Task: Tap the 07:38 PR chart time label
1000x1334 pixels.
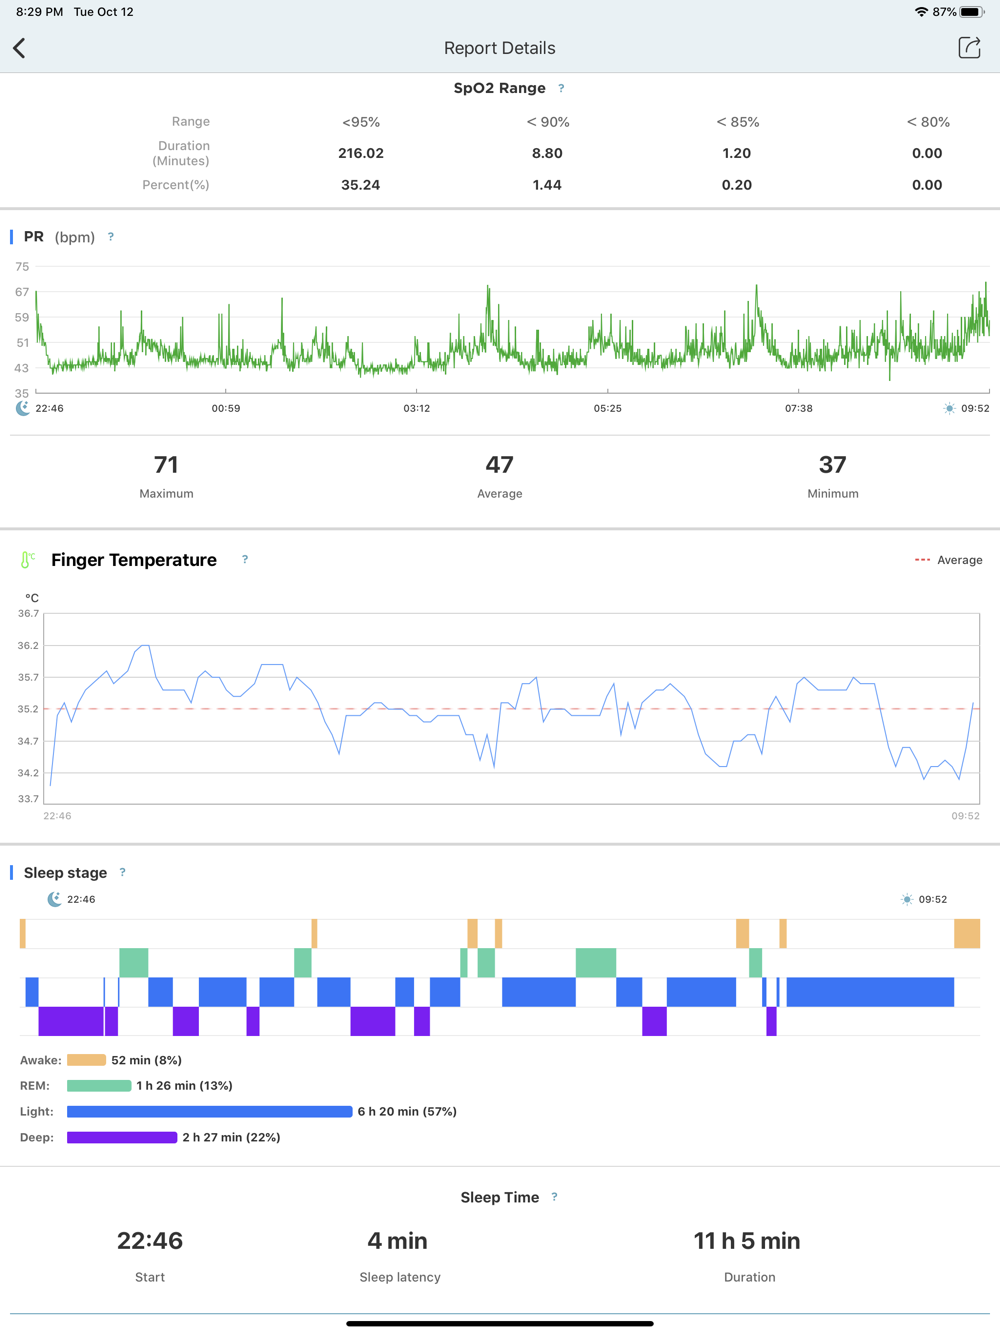Action: point(799,408)
